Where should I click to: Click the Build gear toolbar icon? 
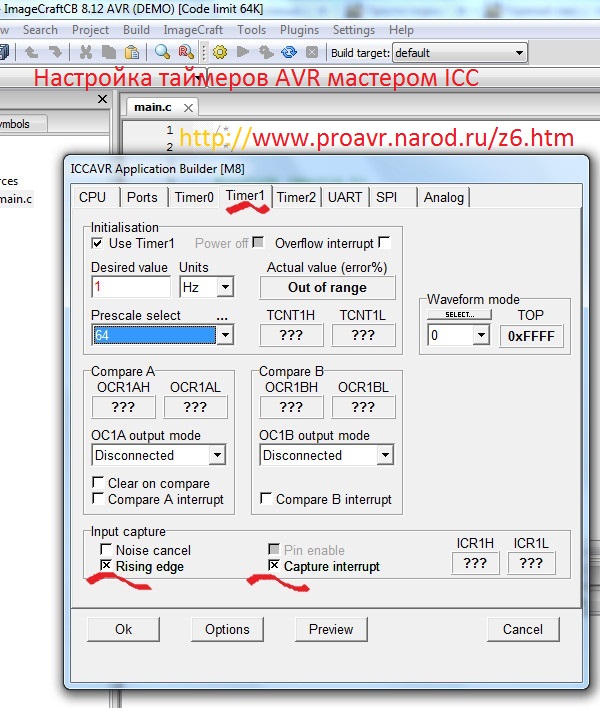click(220, 52)
